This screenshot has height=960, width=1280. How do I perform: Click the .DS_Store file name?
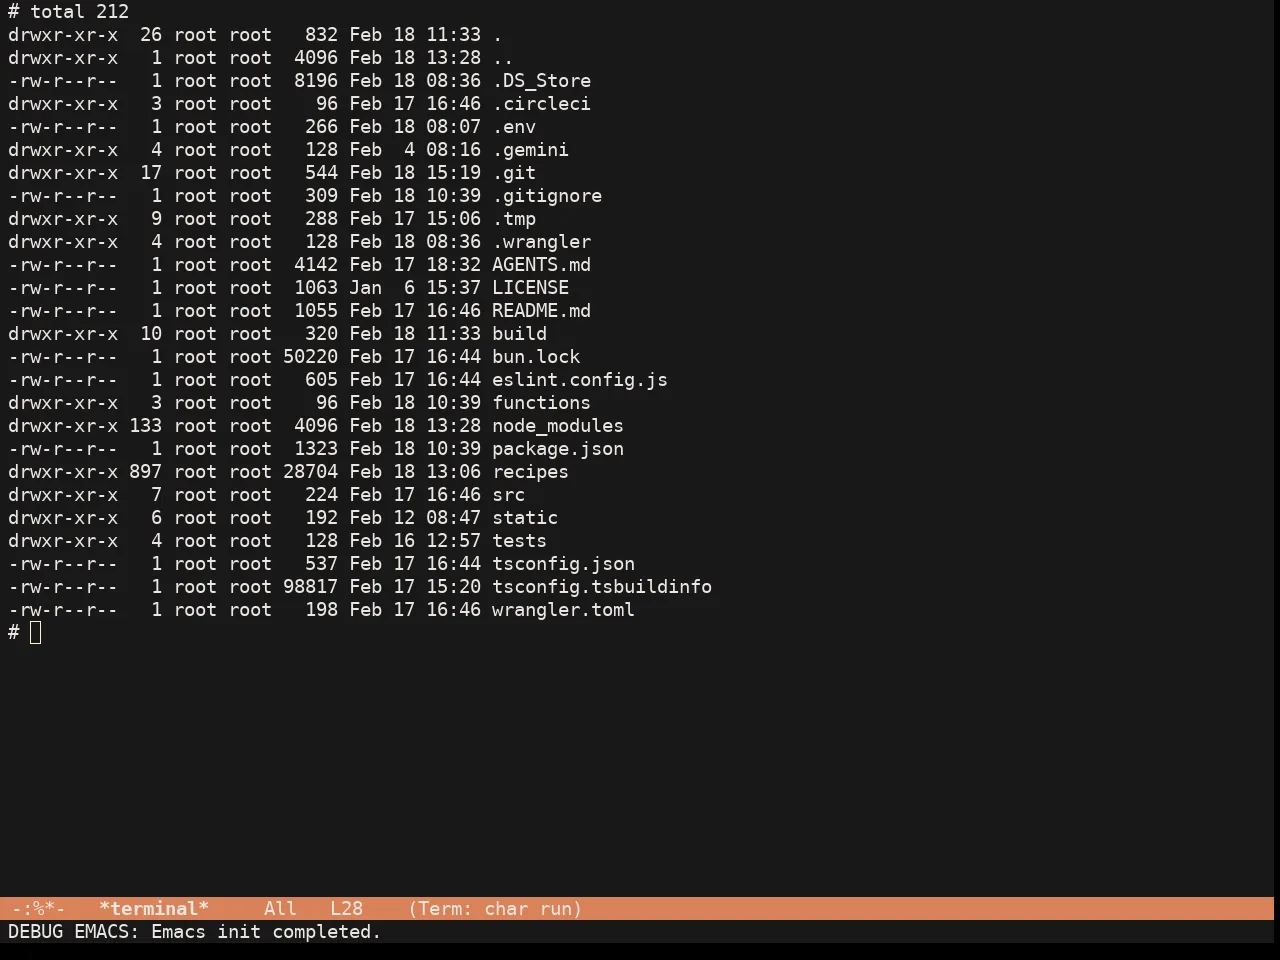[x=541, y=81]
